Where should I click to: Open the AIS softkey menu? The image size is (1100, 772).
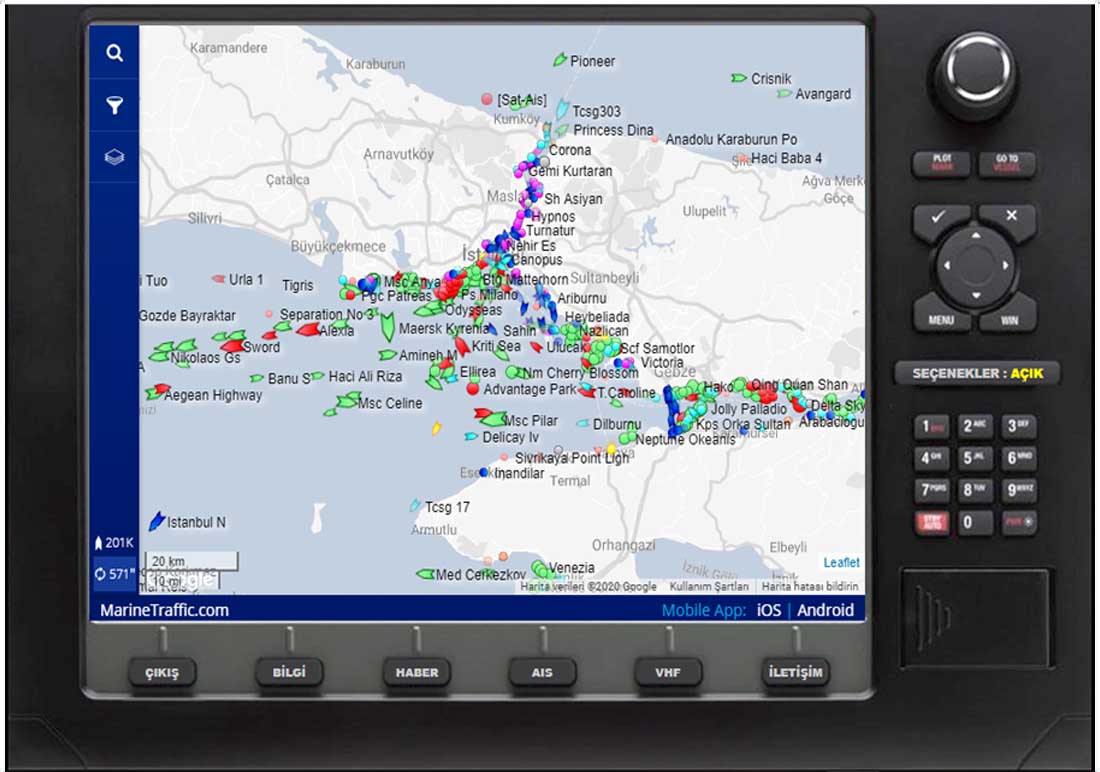(x=542, y=672)
